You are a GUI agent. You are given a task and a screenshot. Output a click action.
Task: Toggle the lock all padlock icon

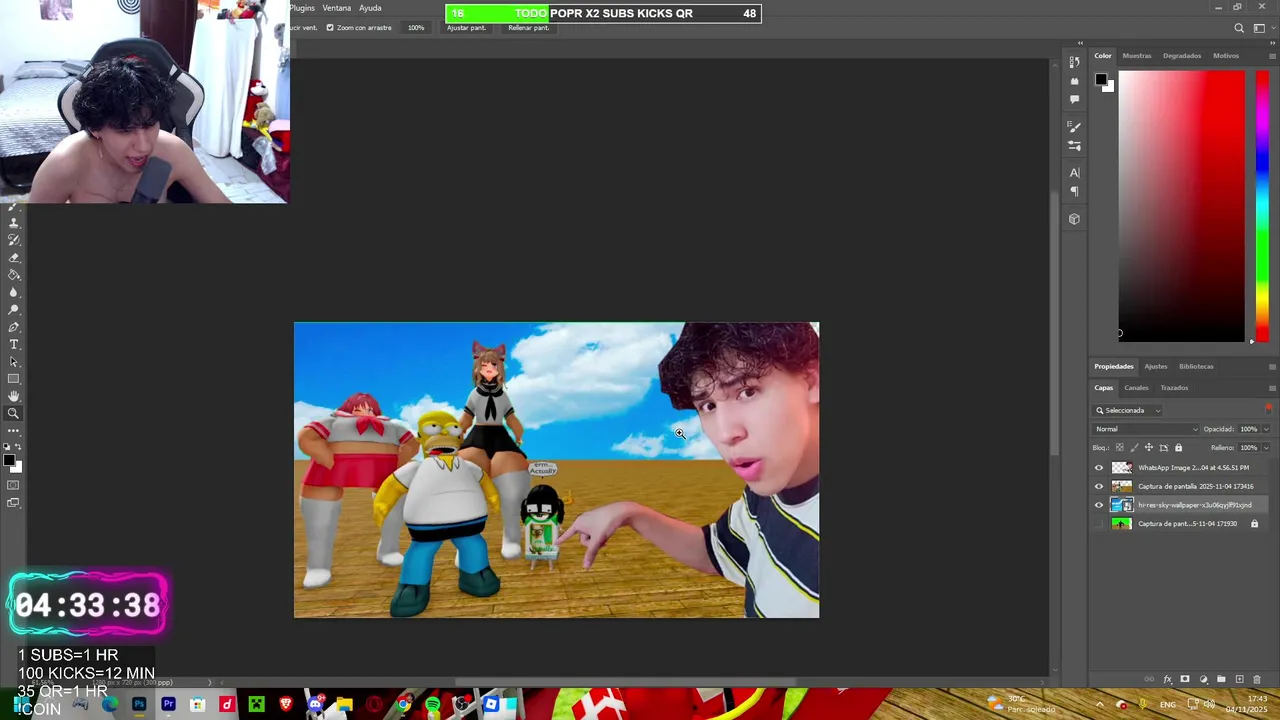1178,447
